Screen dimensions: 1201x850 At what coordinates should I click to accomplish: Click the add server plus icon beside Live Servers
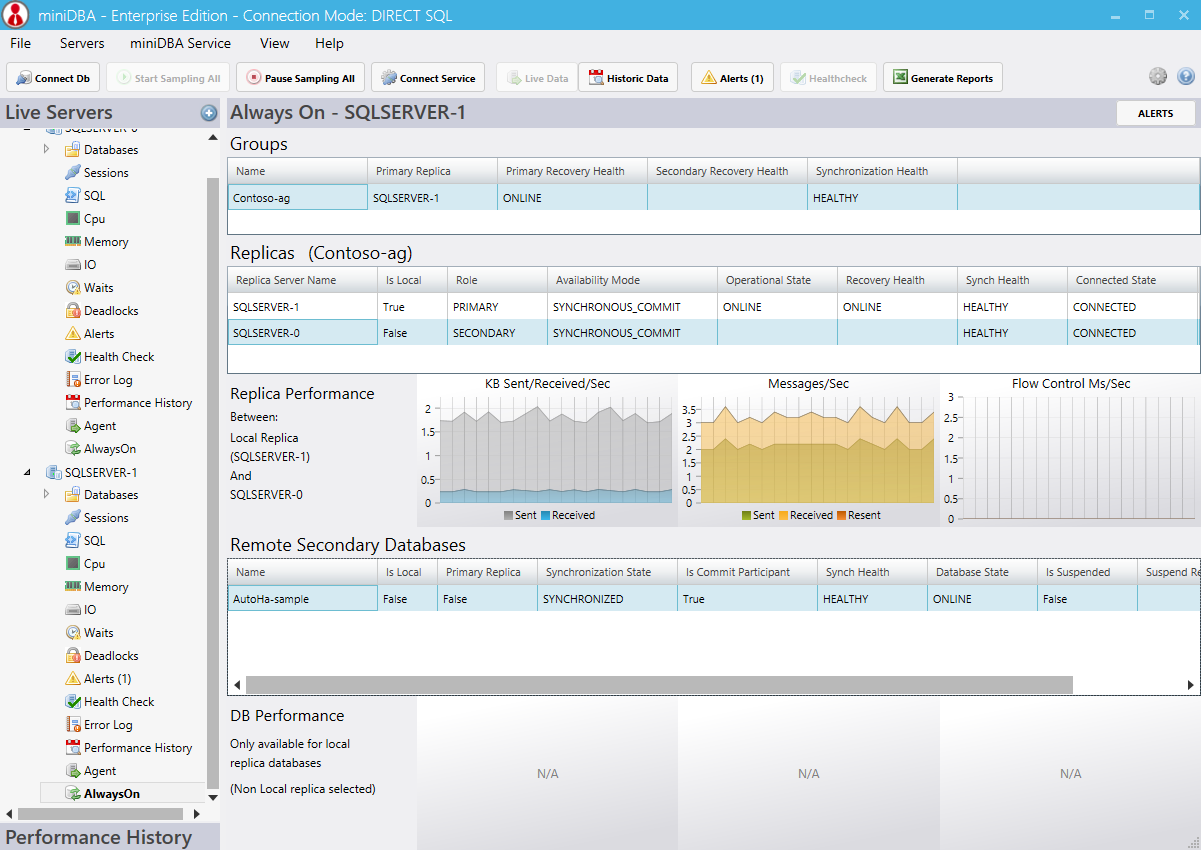point(208,113)
